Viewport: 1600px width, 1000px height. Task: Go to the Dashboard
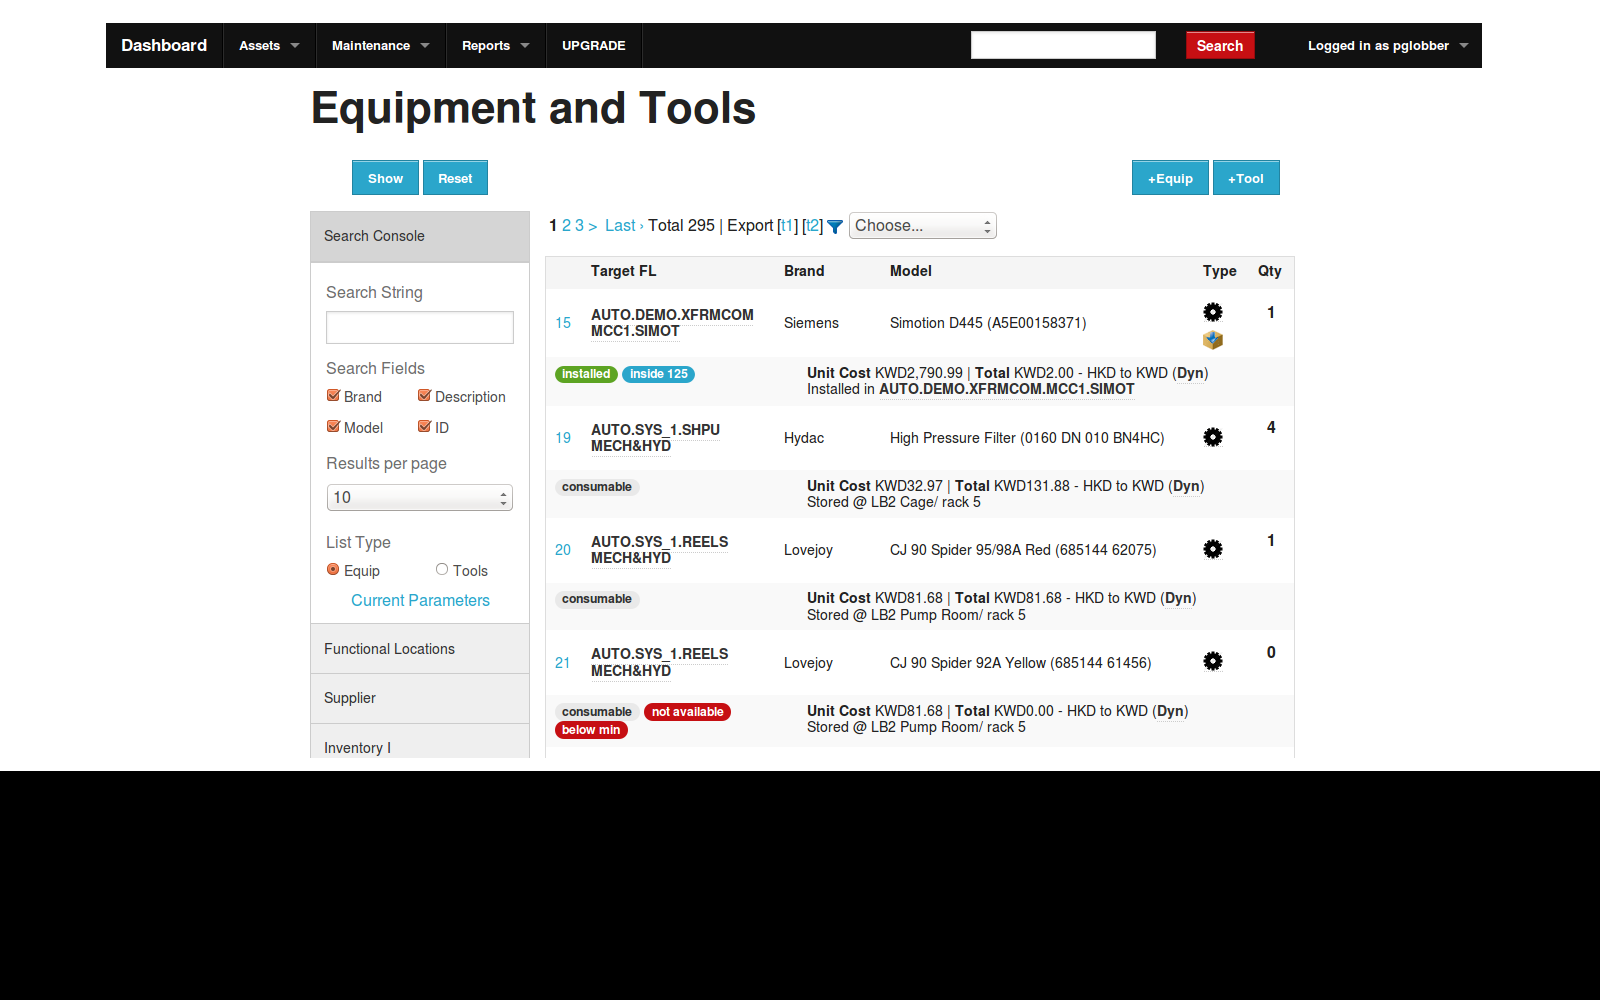(164, 46)
